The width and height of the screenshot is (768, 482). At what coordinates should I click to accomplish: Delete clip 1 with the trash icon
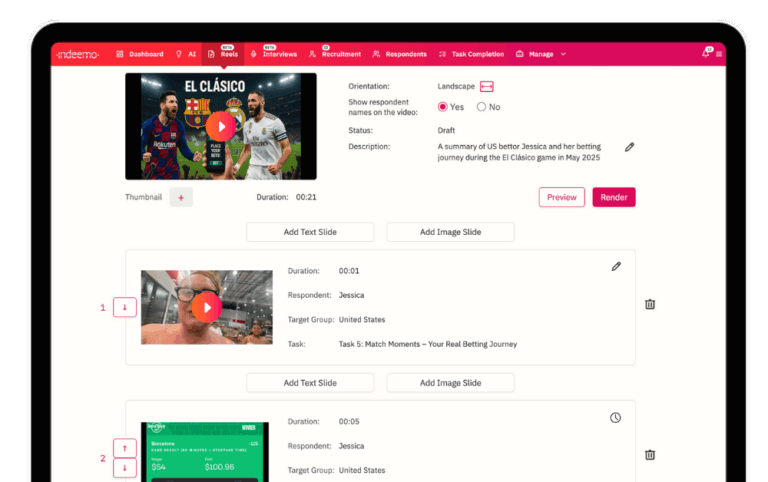650,304
